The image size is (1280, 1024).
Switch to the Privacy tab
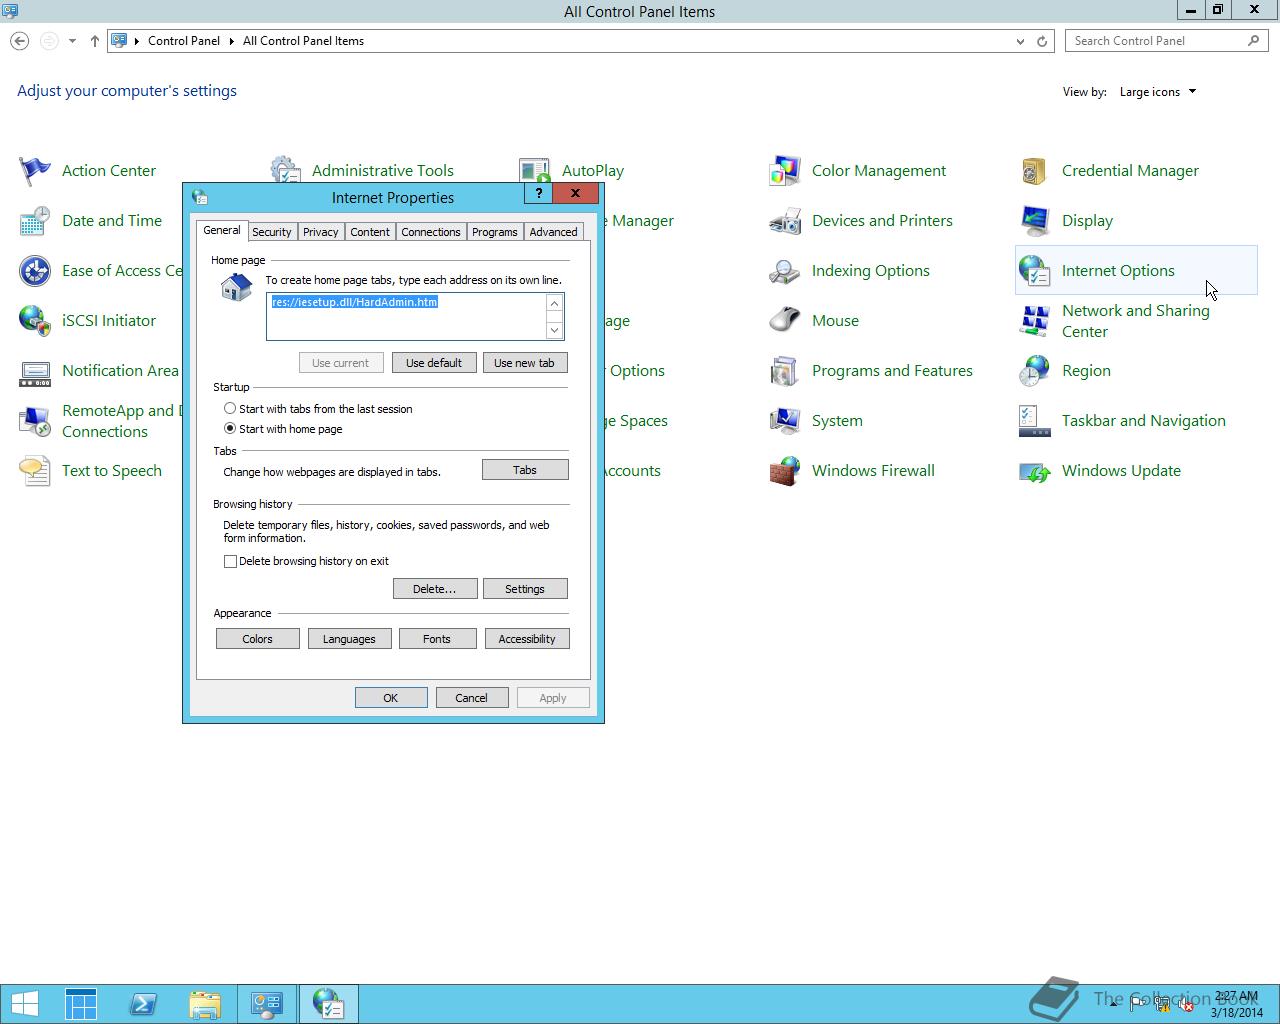(x=321, y=232)
